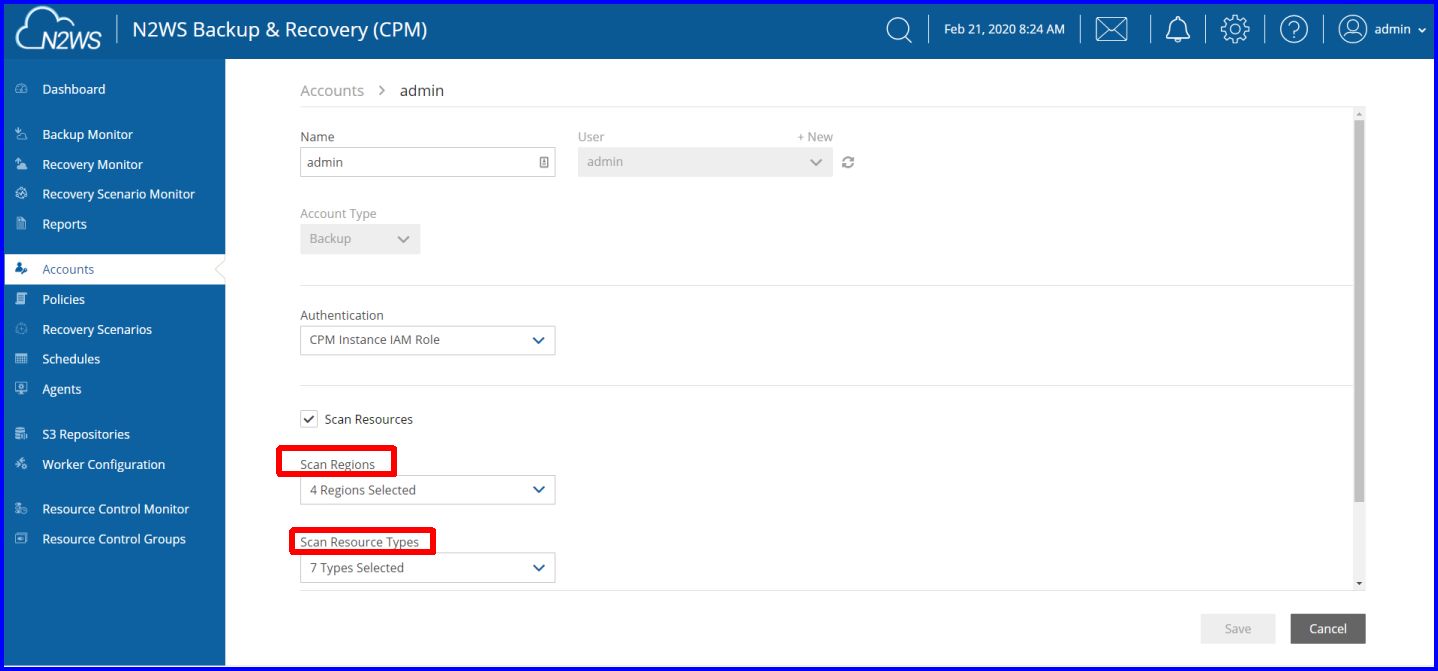
Task: Open S3 Repositories page
Action: [86, 434]
